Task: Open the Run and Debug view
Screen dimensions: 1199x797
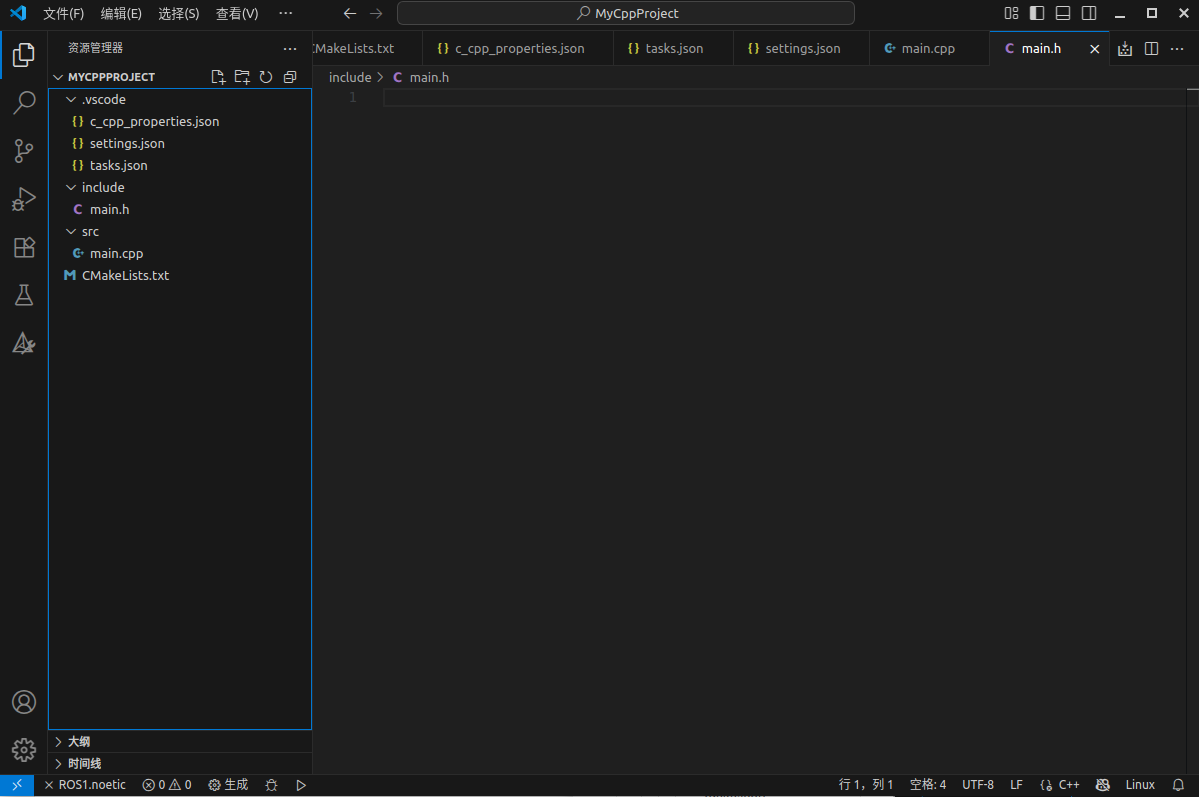Action: tap(24, 199)
